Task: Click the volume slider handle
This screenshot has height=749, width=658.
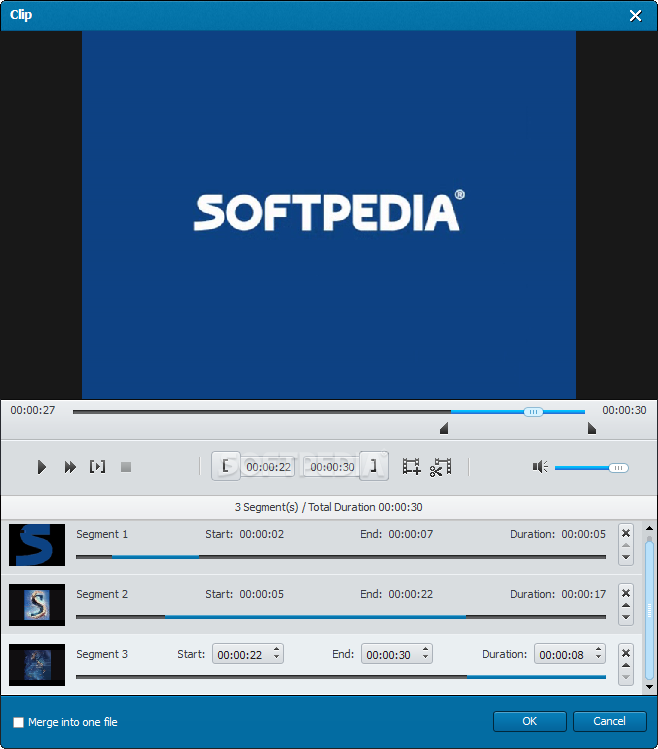Action: [x=618, y=468]
